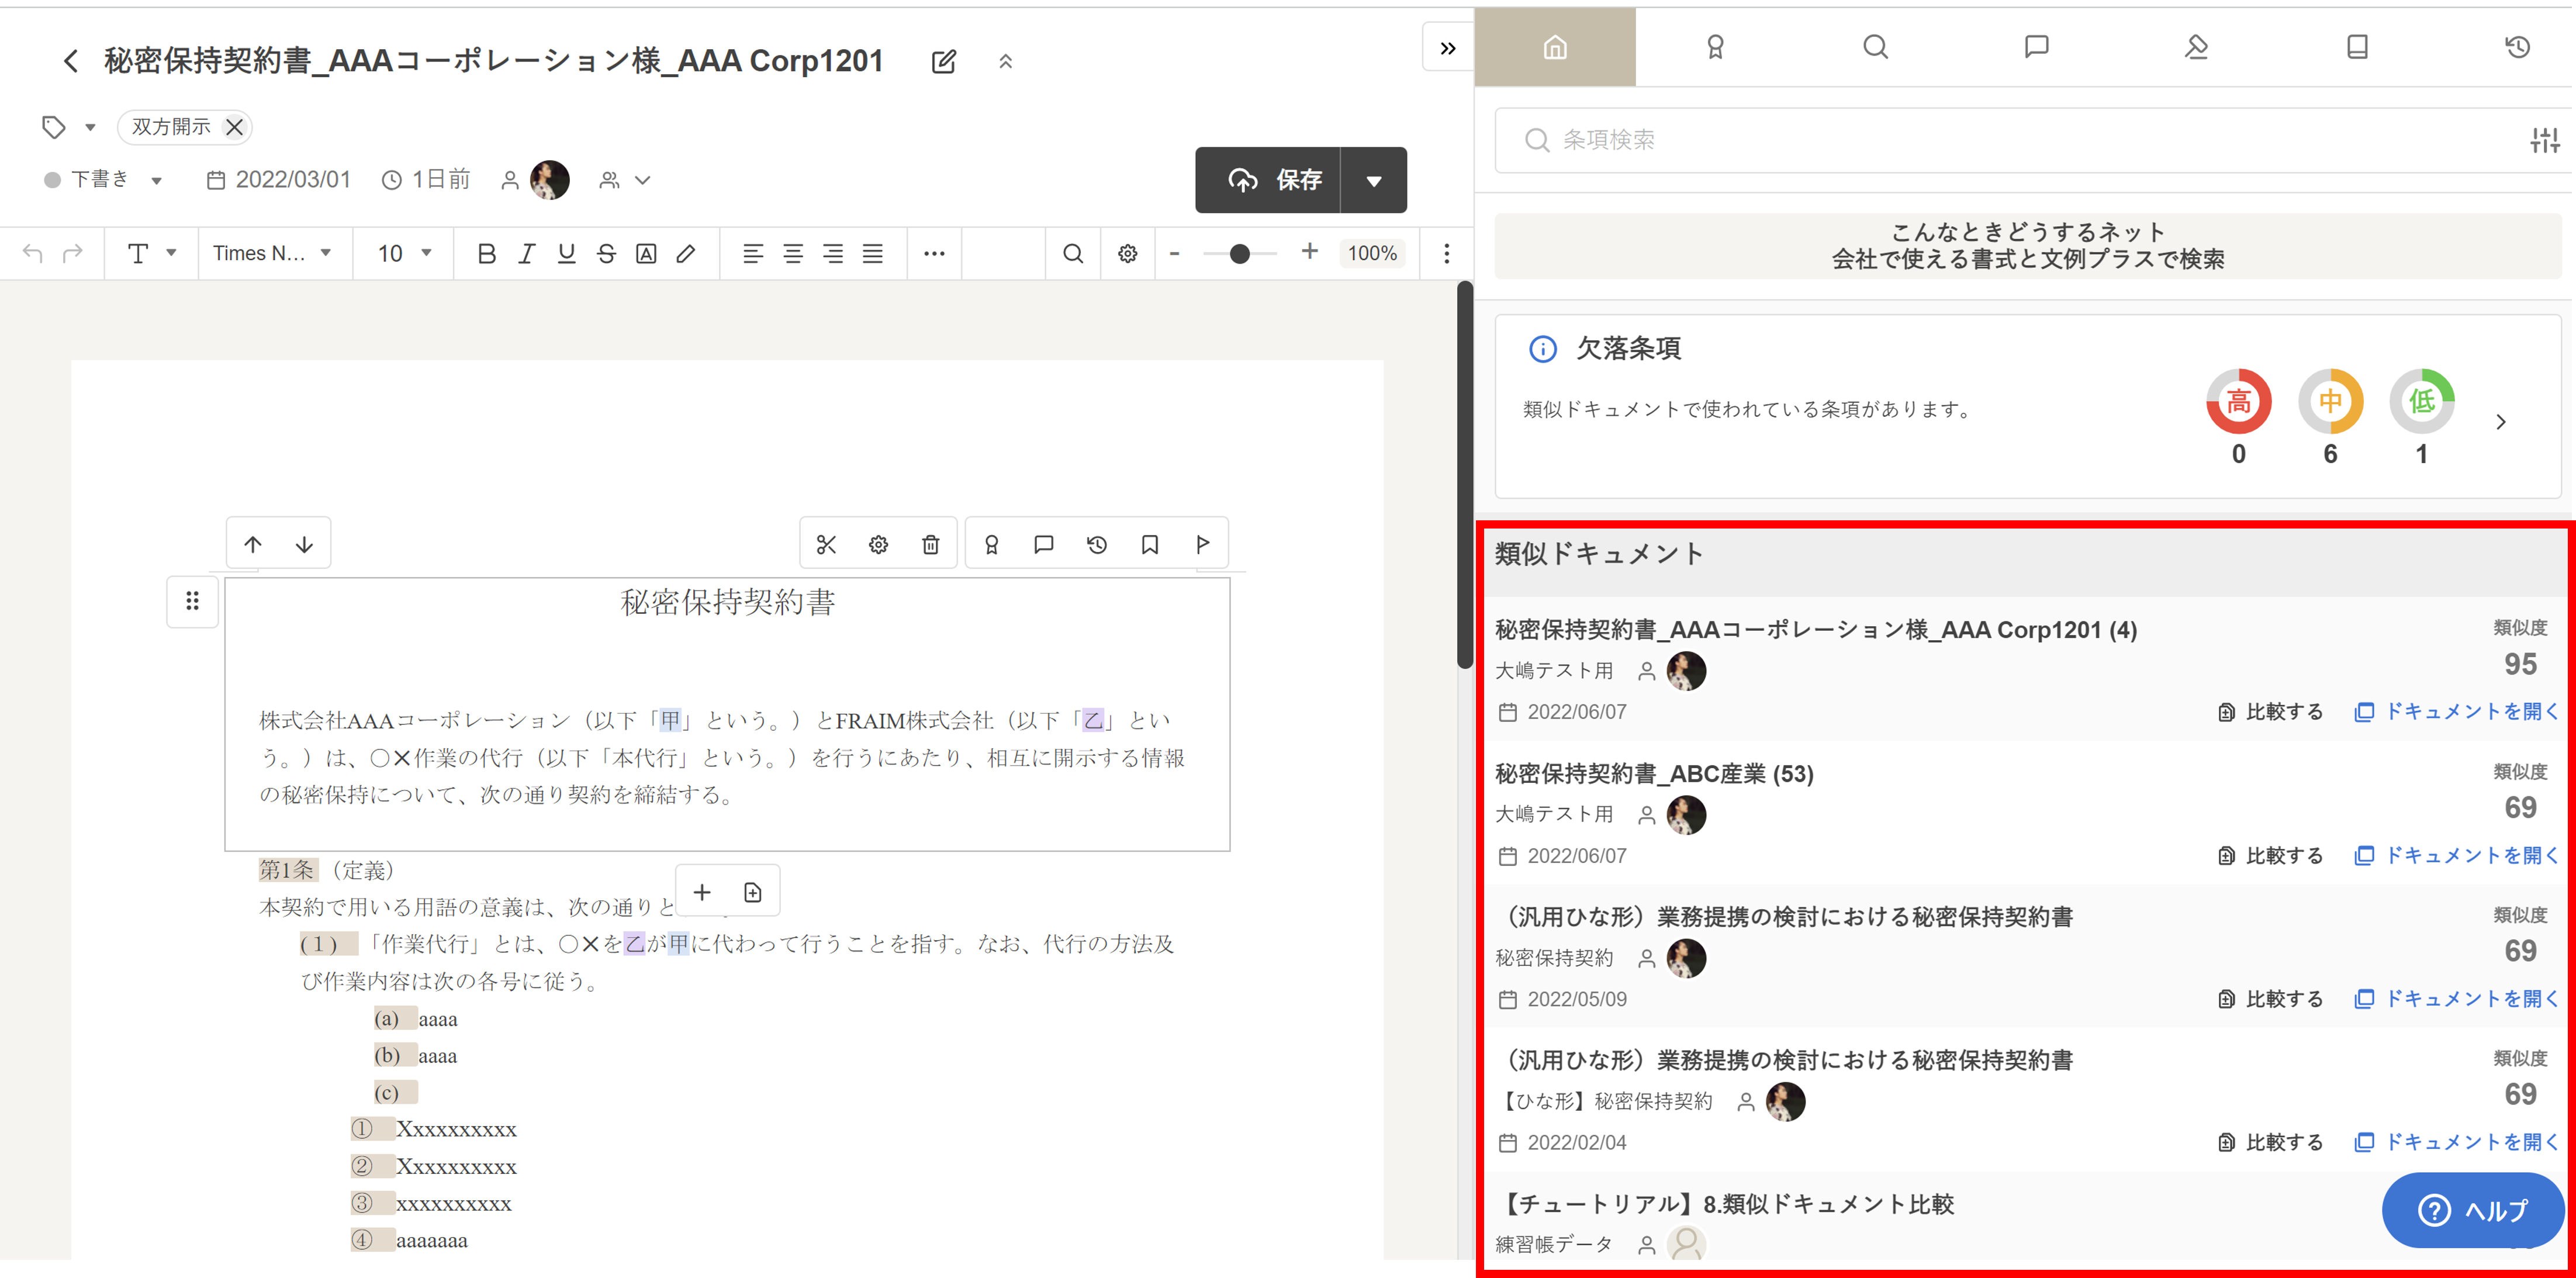Click the trash delete icon for block

tap(930, 544)
